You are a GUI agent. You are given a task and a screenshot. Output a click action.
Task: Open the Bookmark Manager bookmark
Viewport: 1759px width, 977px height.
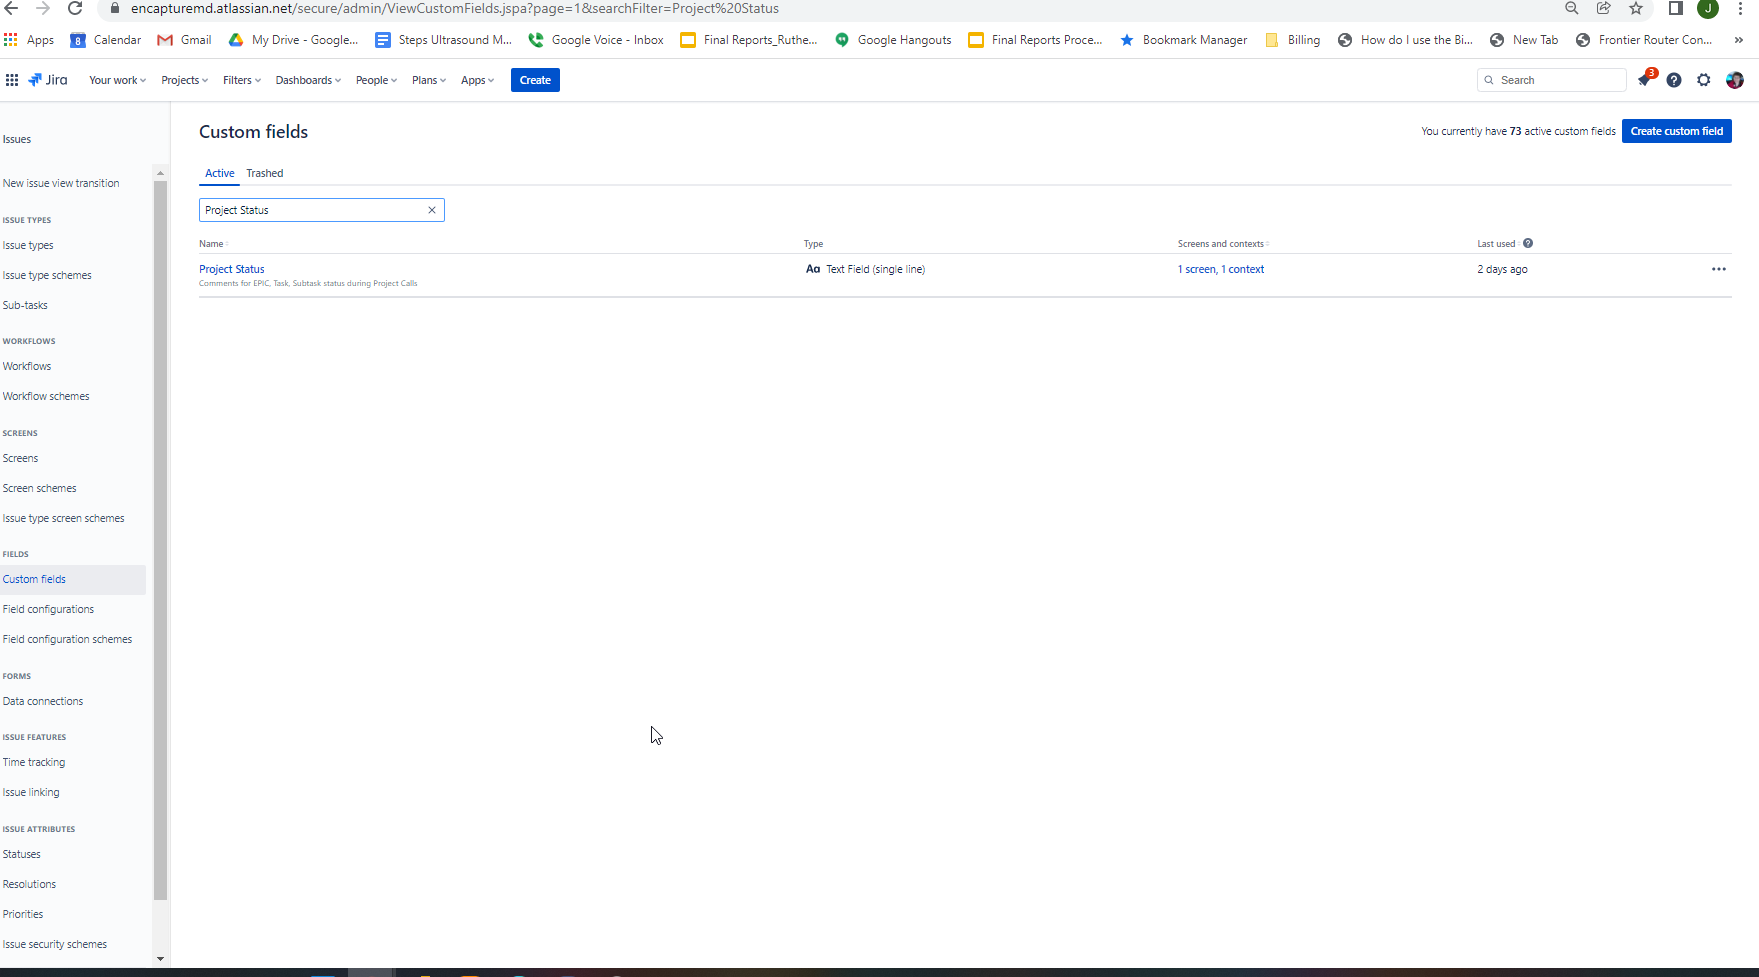tap(1183, 40)
